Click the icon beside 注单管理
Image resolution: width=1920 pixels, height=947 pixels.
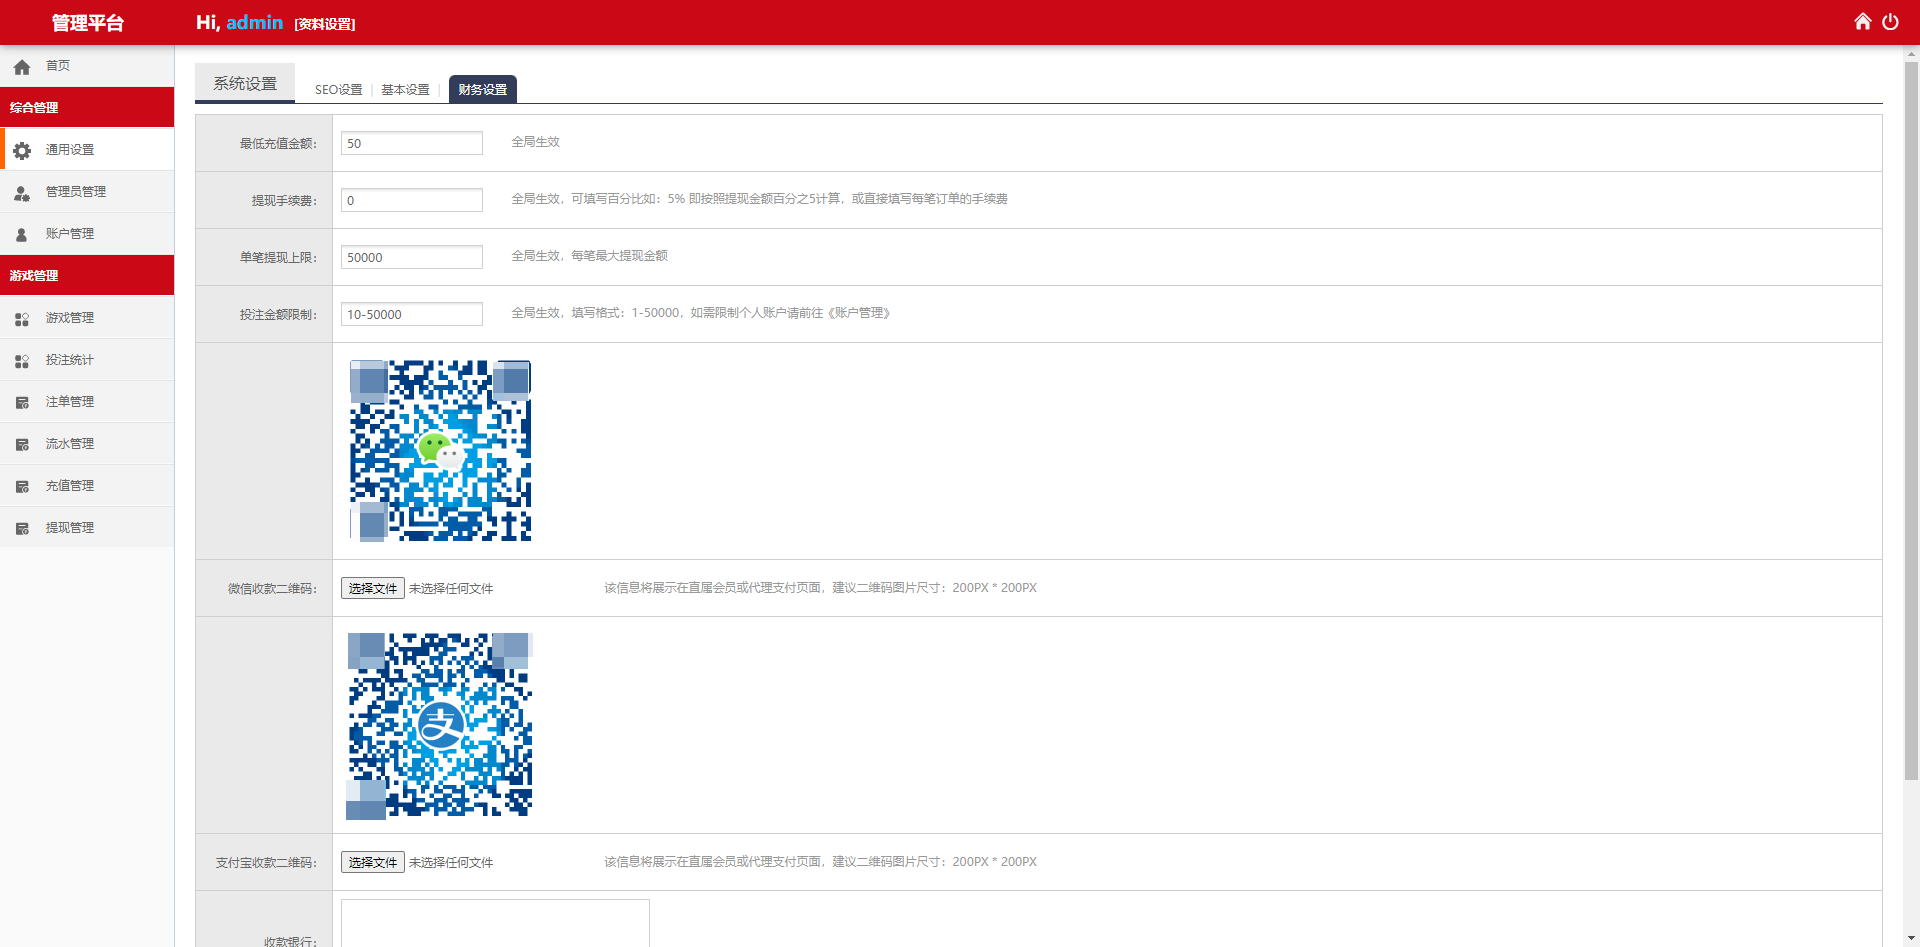coord(22,402)
